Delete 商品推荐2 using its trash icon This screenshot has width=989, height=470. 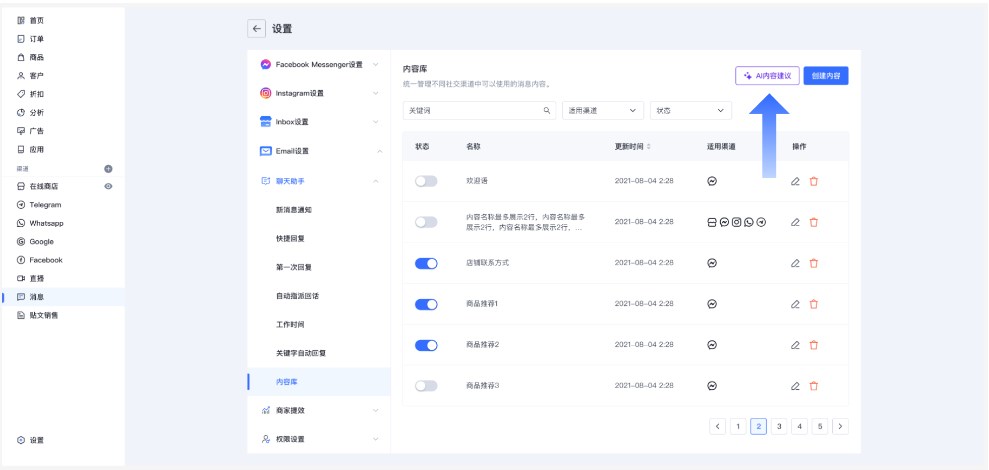(814, 345)
